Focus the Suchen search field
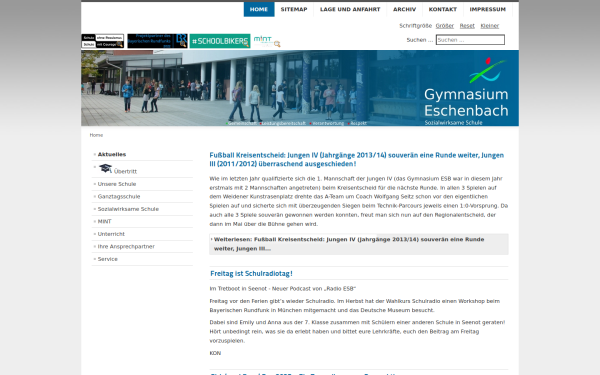 470,40
